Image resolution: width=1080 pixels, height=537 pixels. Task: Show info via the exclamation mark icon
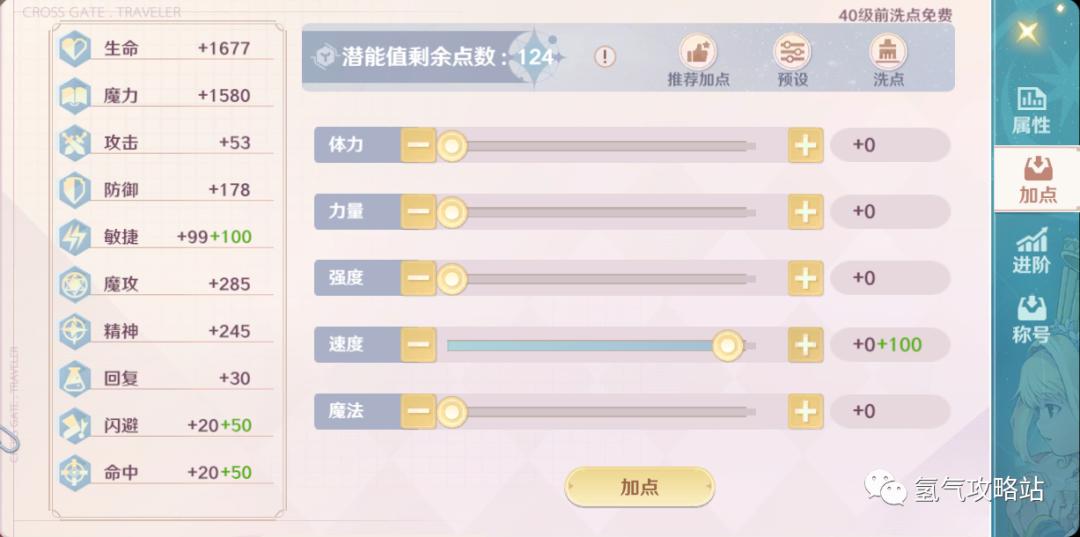click(605, 56)
